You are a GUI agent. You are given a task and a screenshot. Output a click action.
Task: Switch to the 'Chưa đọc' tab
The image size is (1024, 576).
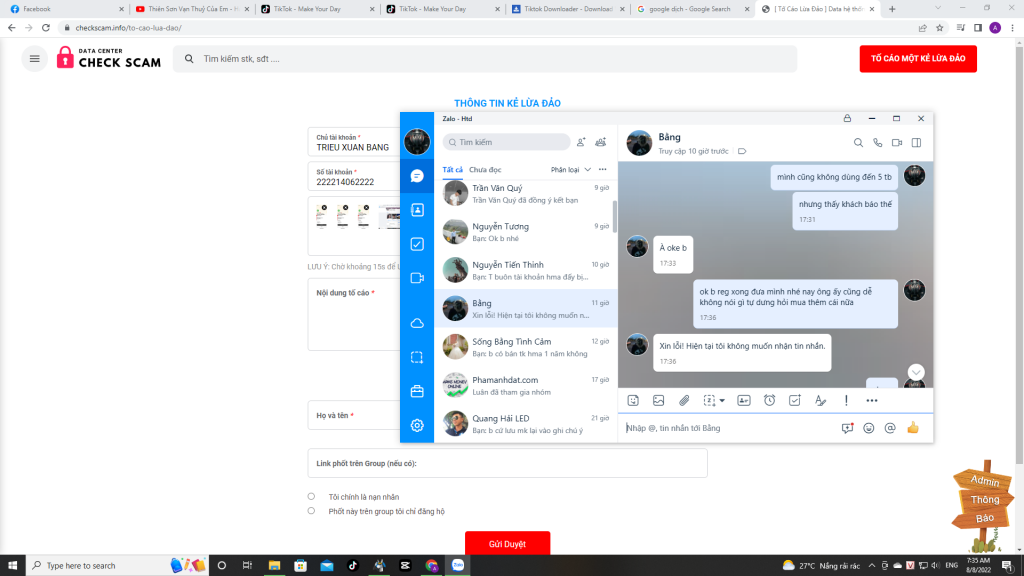pos(485,170)
